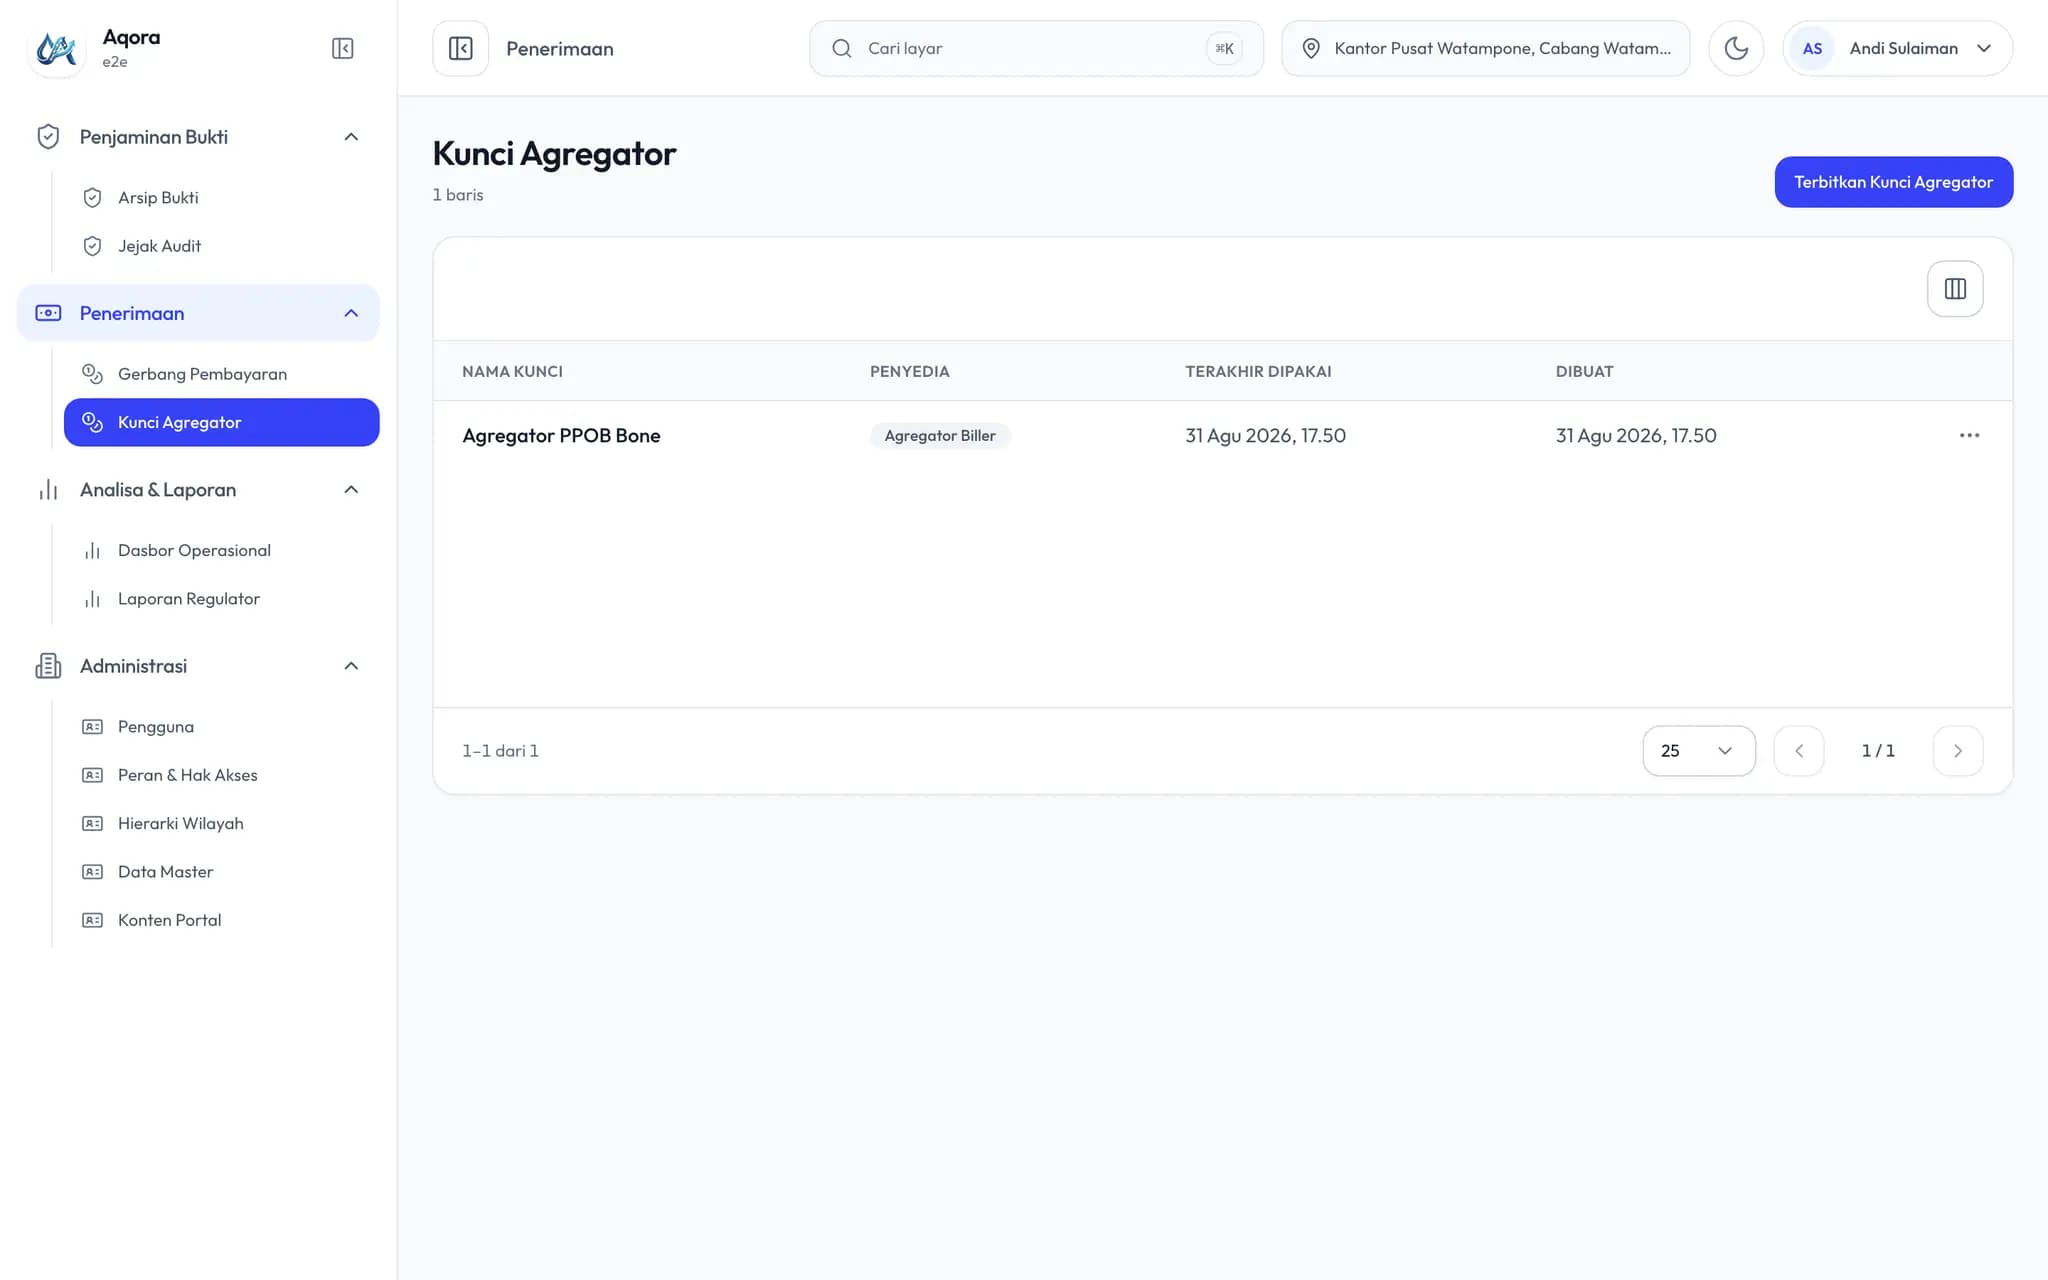
Task: Click the Agregator PPOB Bone row name
Action: (561, 436)
